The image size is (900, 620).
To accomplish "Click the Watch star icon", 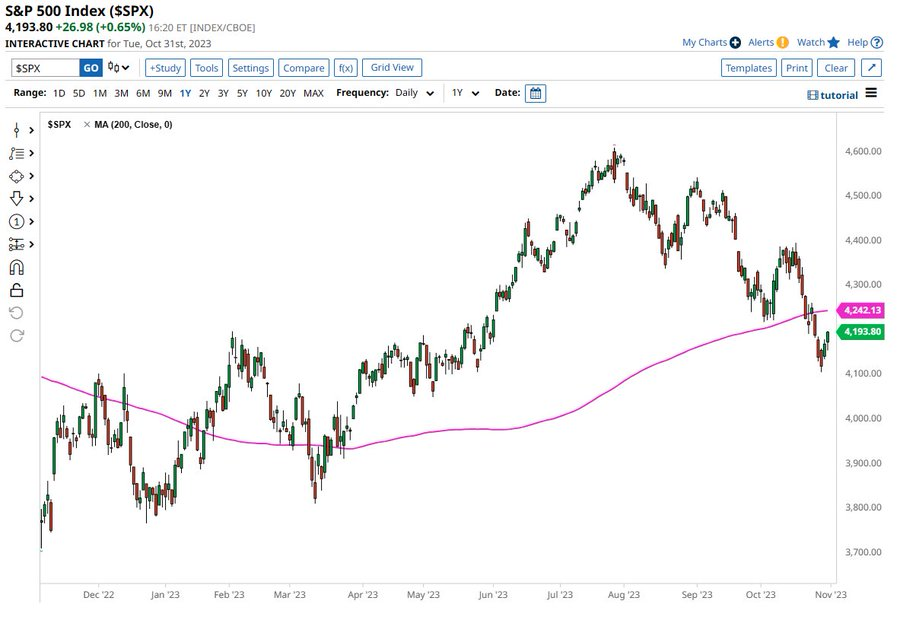I will (834, 43).
